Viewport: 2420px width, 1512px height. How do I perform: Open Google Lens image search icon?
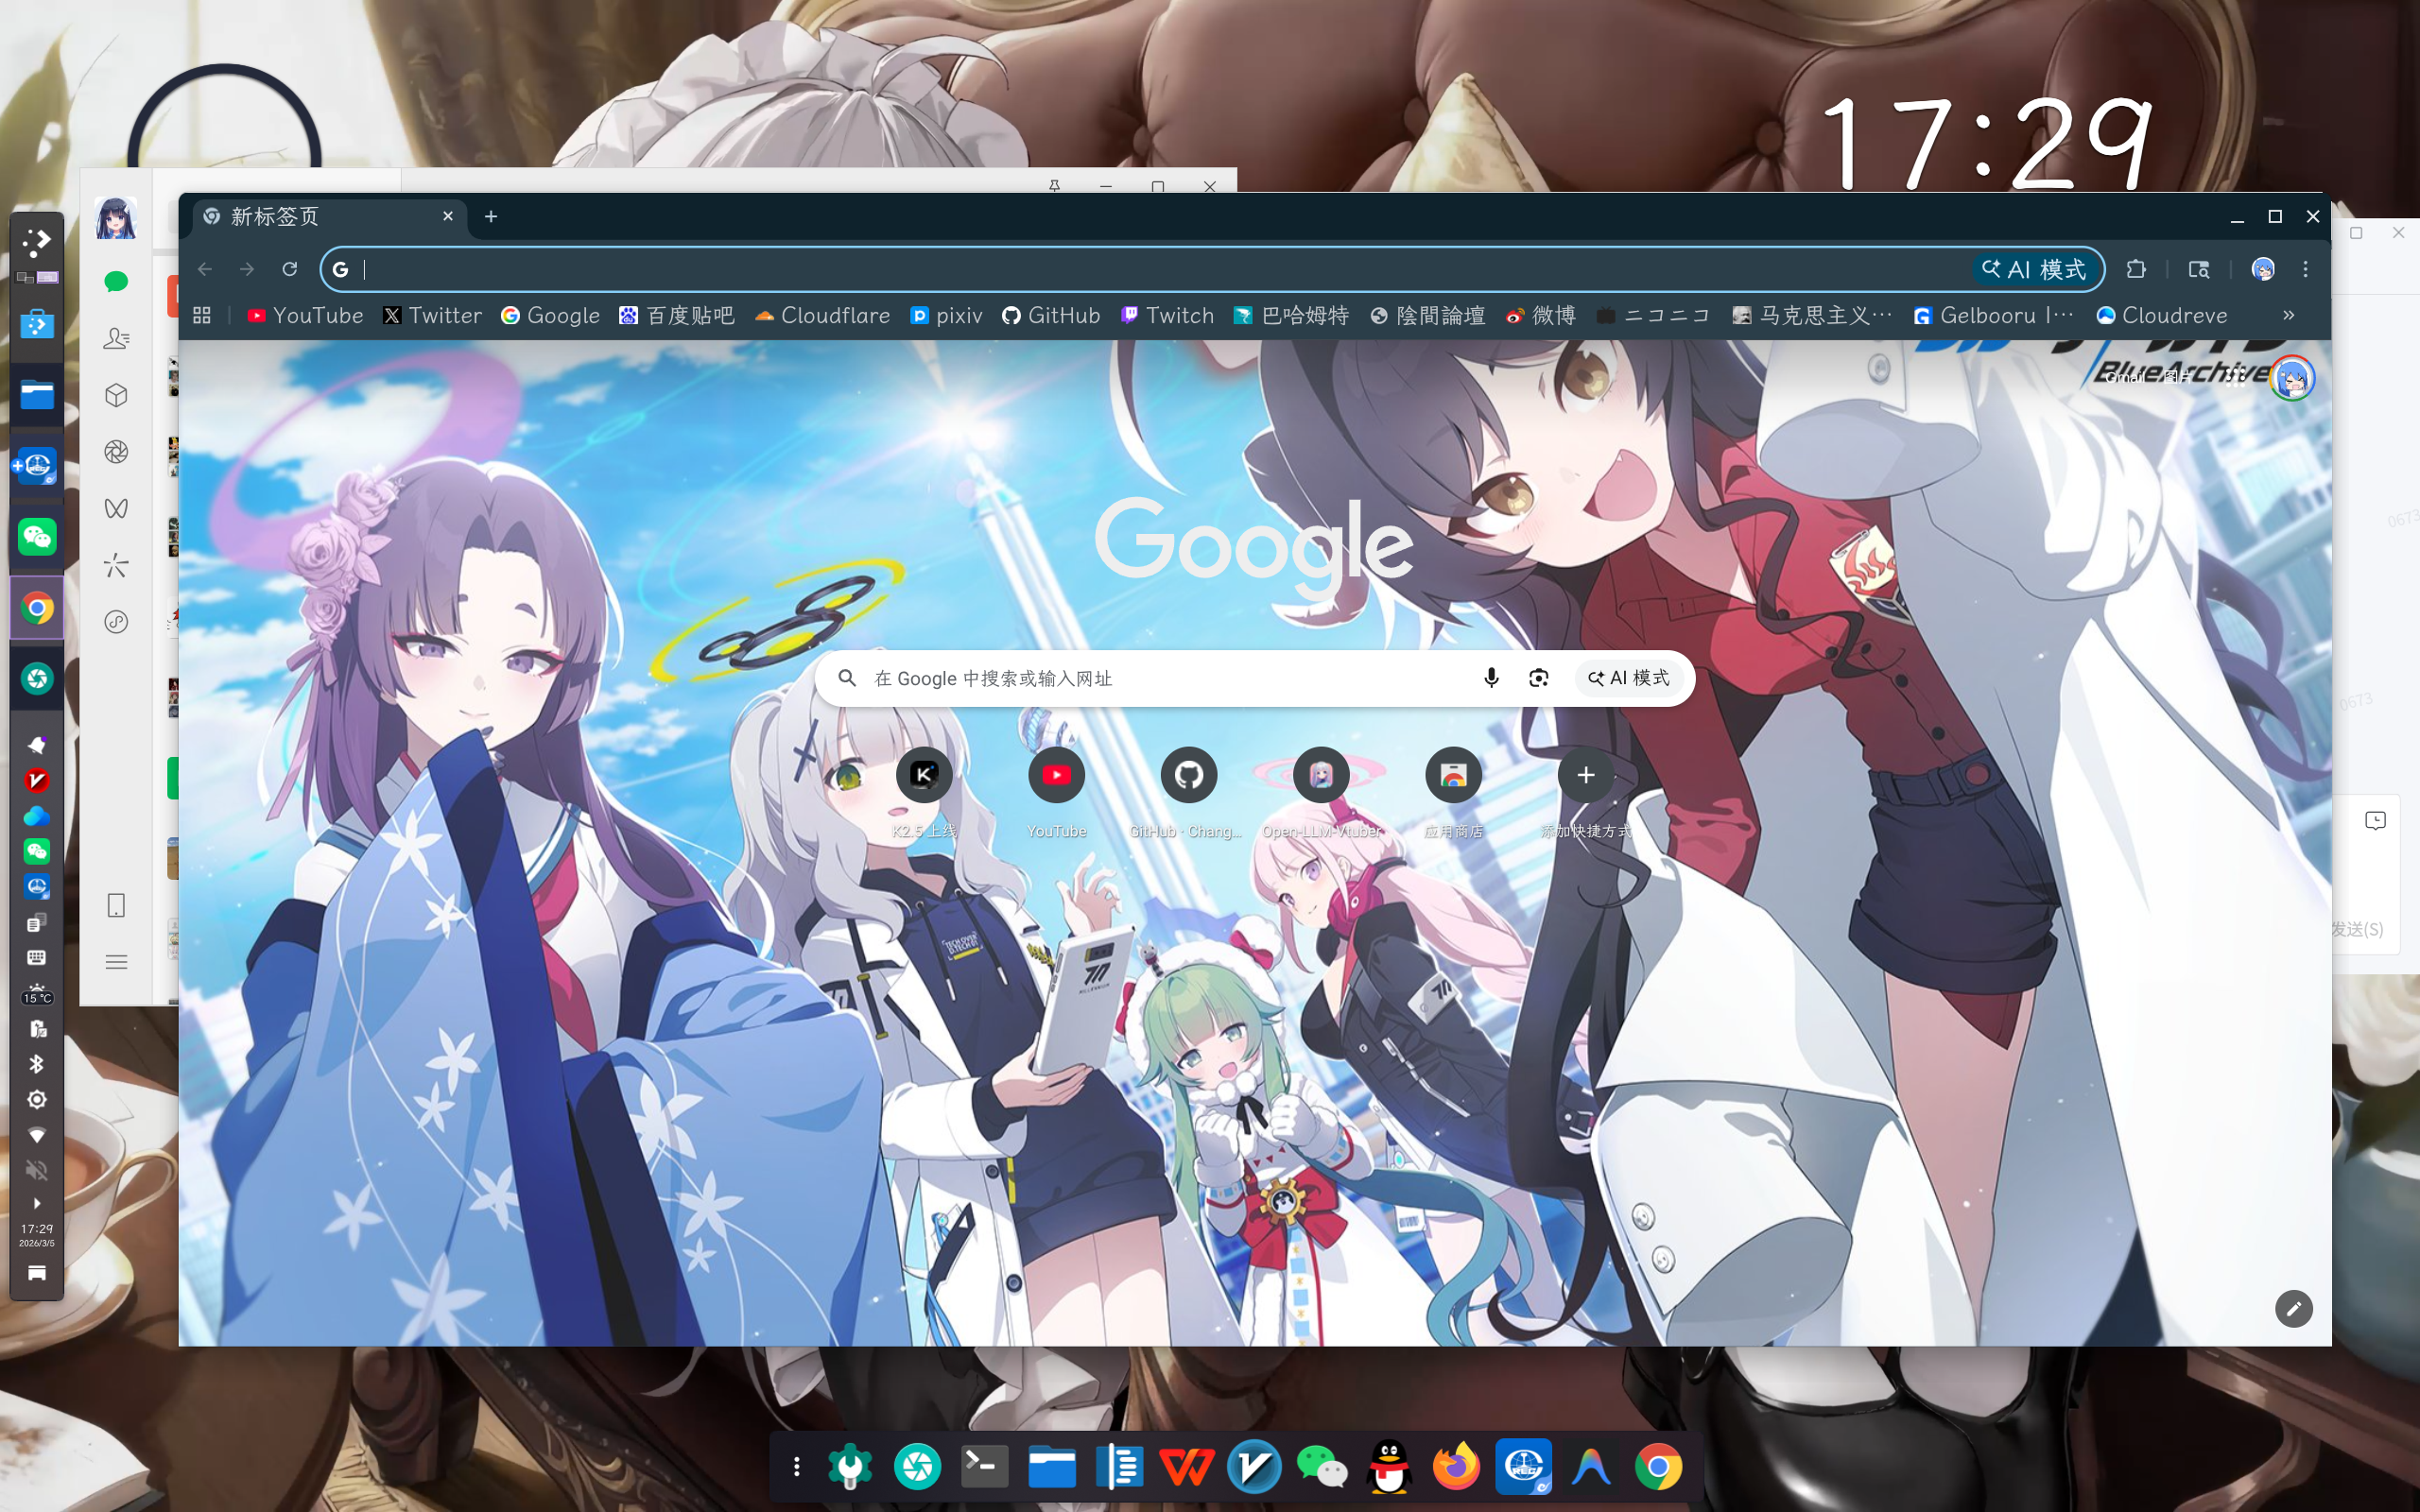[1538, 678]
